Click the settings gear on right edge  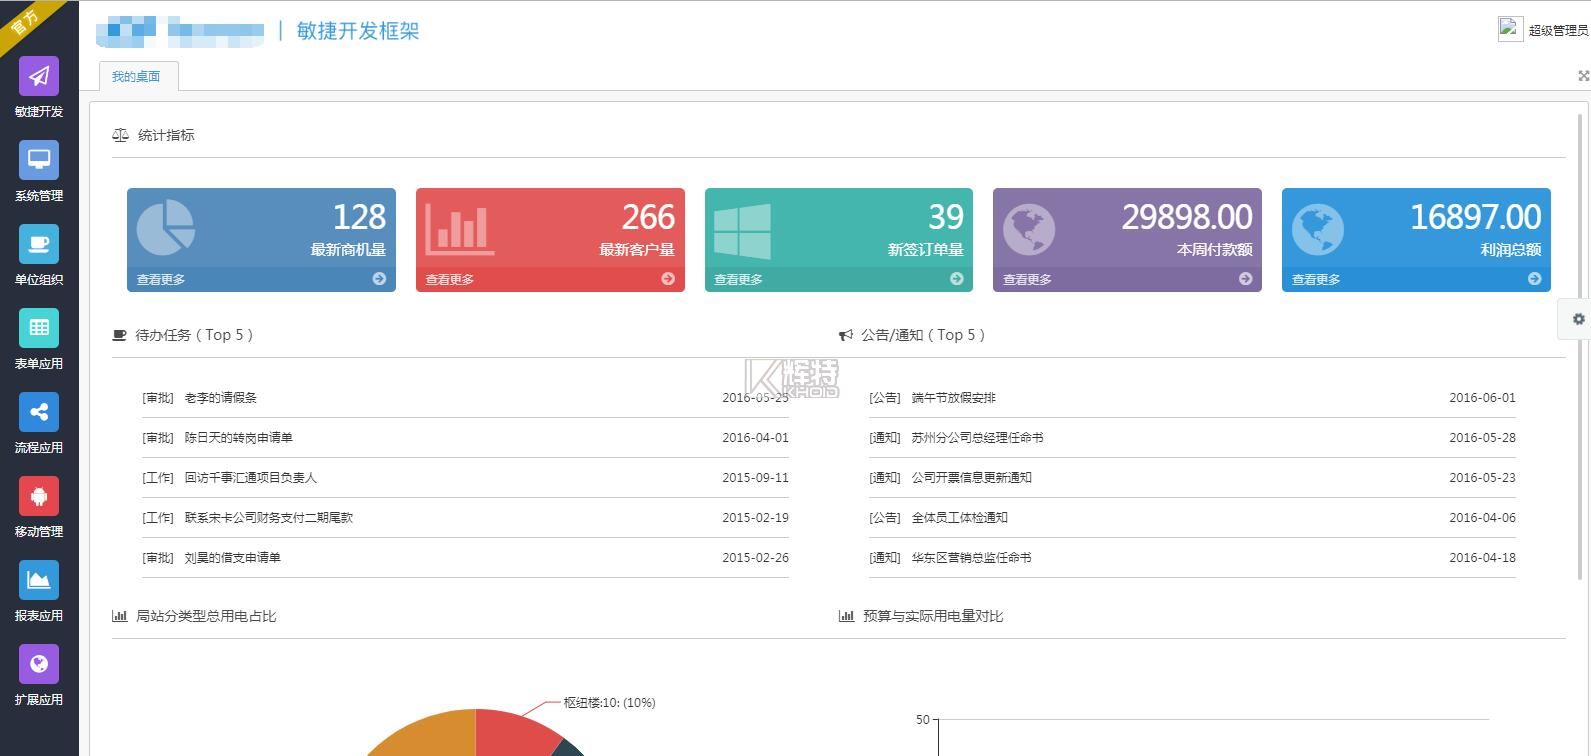[x=1578, y=319]
